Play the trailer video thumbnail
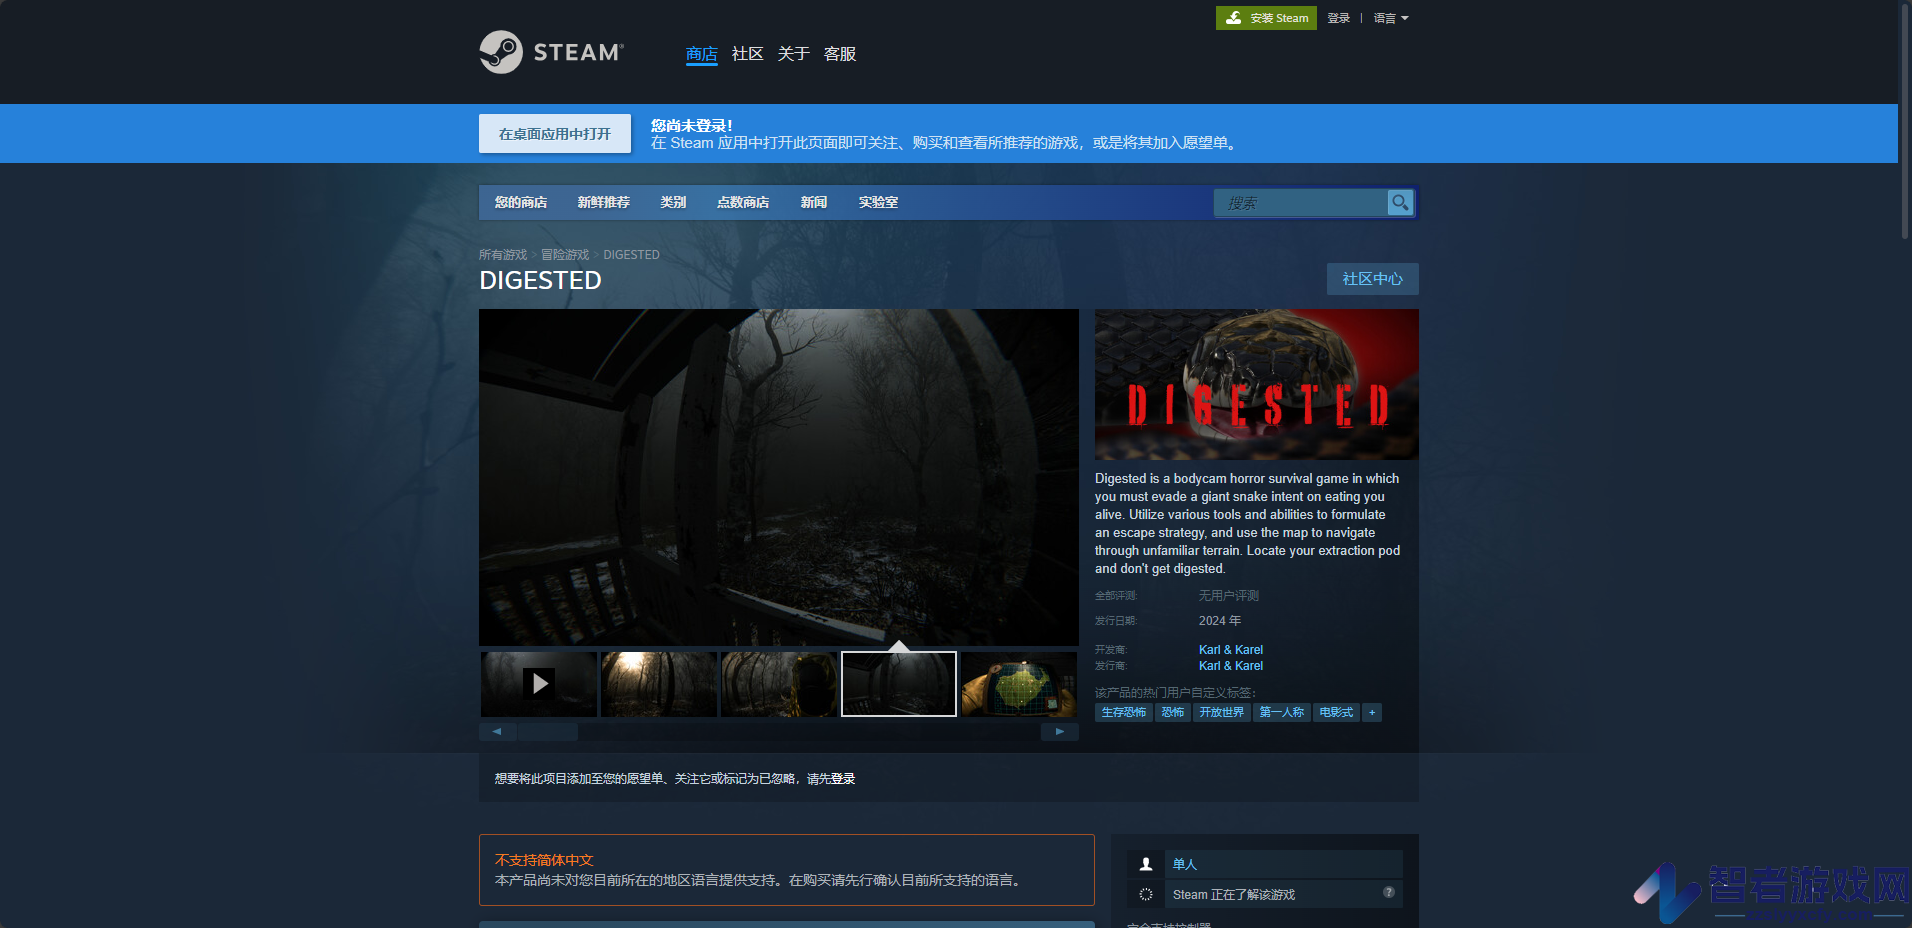The image size is (1912, 928). 539,684
